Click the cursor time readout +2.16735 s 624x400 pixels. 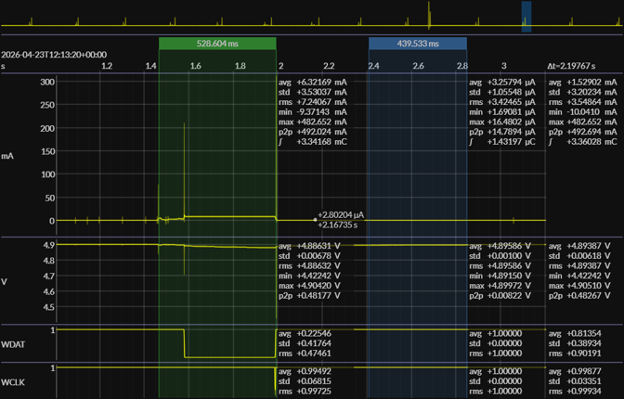(337, 225)
